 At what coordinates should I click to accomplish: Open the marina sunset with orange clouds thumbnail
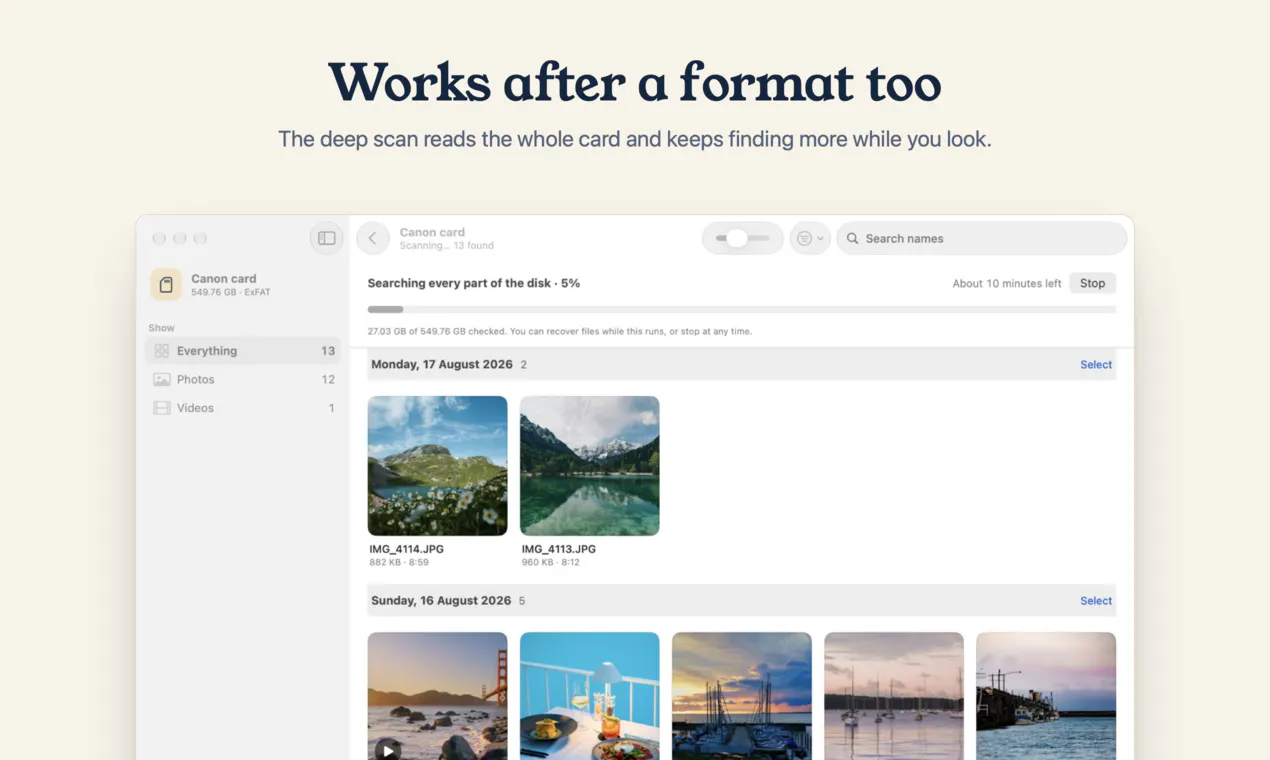[742, 696]
